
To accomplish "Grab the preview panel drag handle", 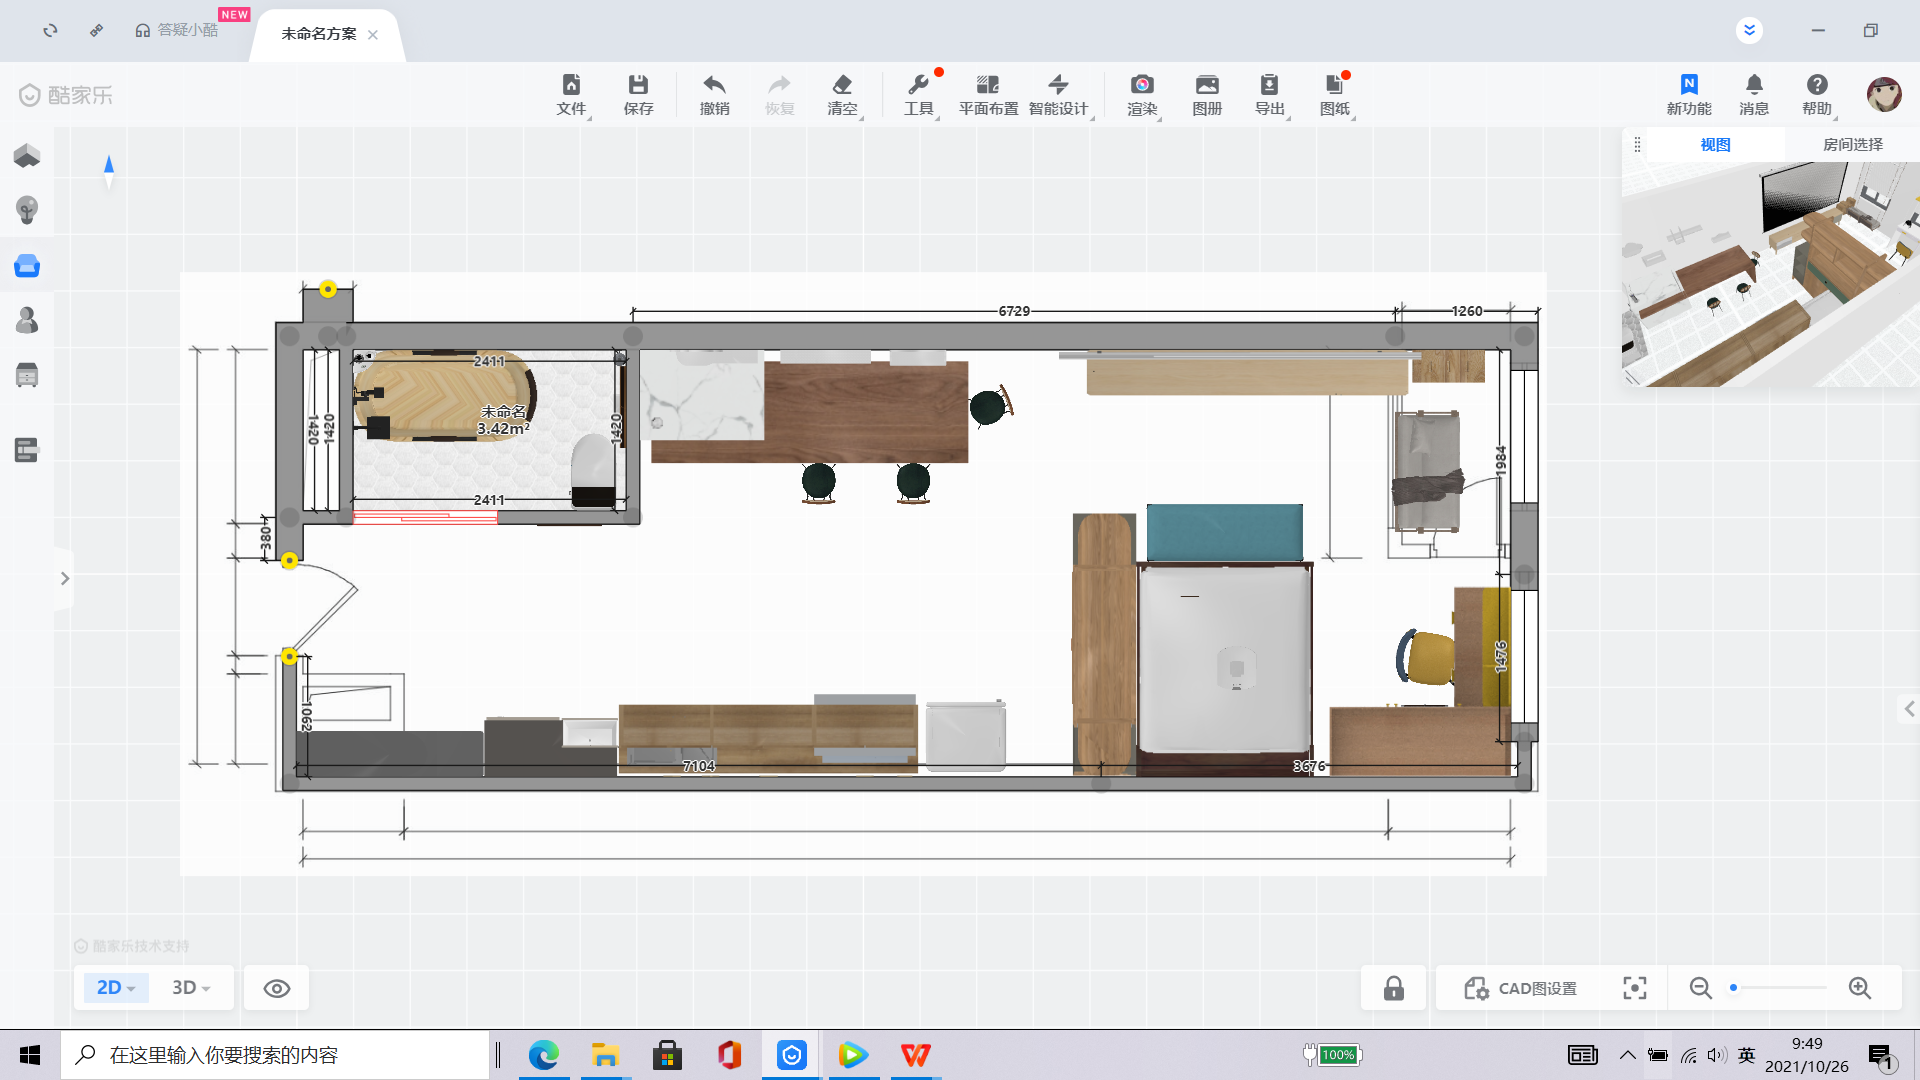I will [1637, 144].
